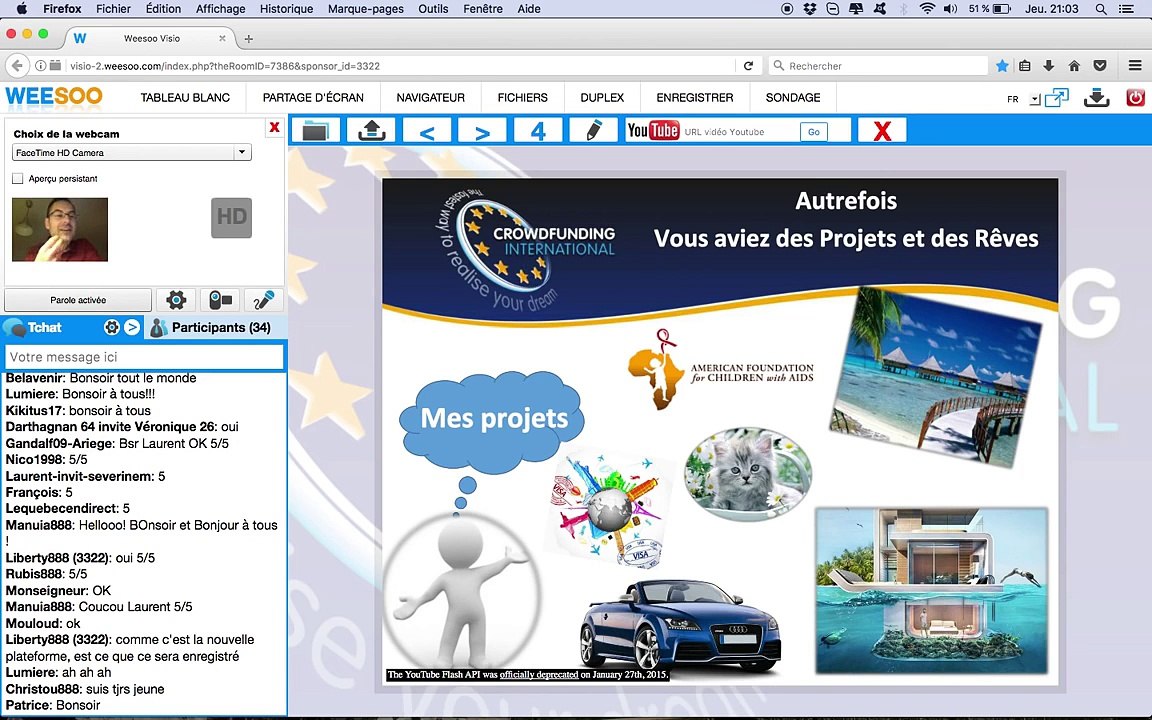
Task: Click the Pocket icon in the Firefox toolbar
Action: [x=1100, y=66]
